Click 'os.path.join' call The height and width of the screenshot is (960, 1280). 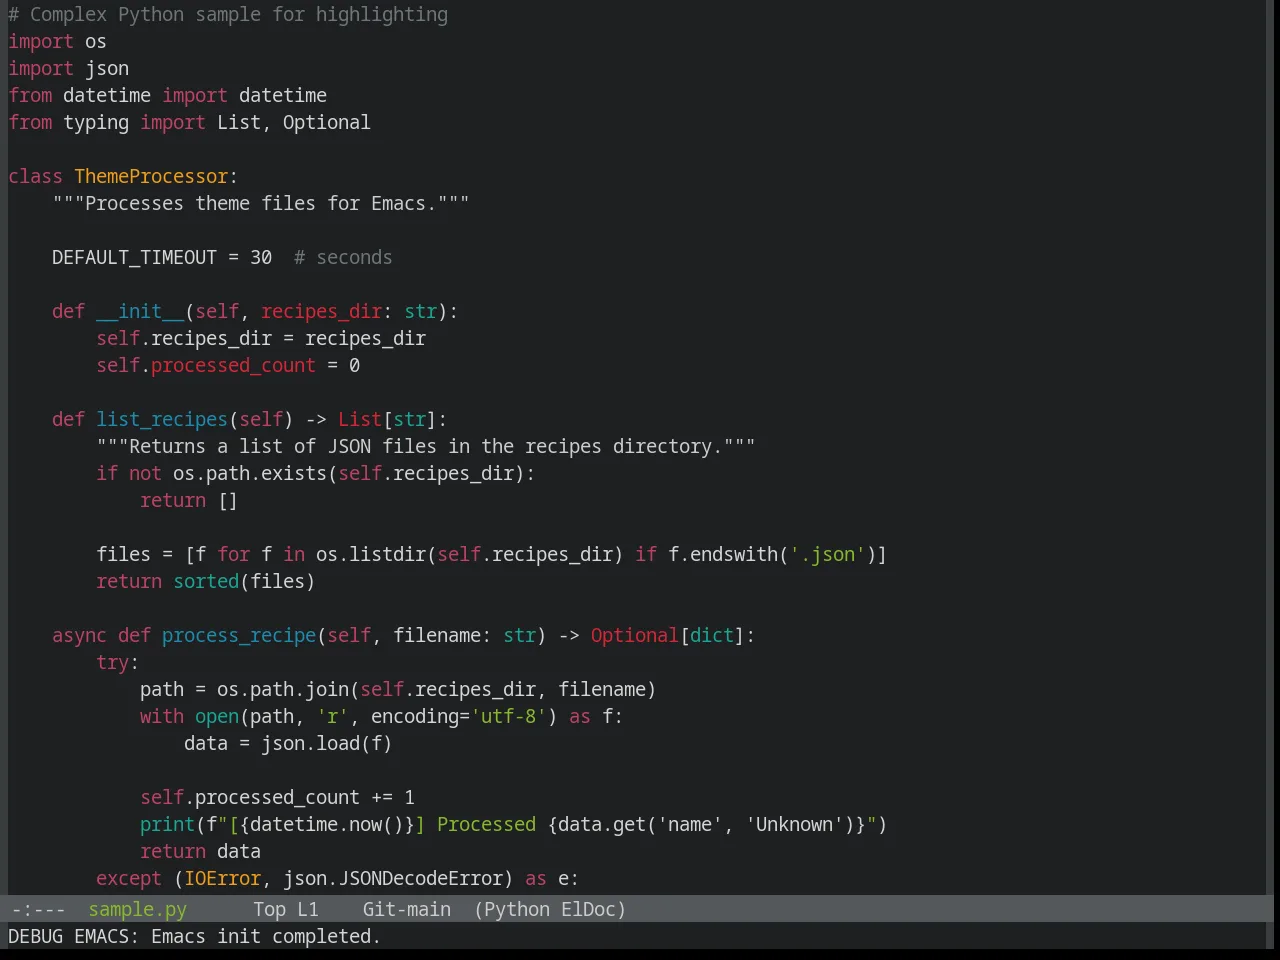(x=283, y=689)
